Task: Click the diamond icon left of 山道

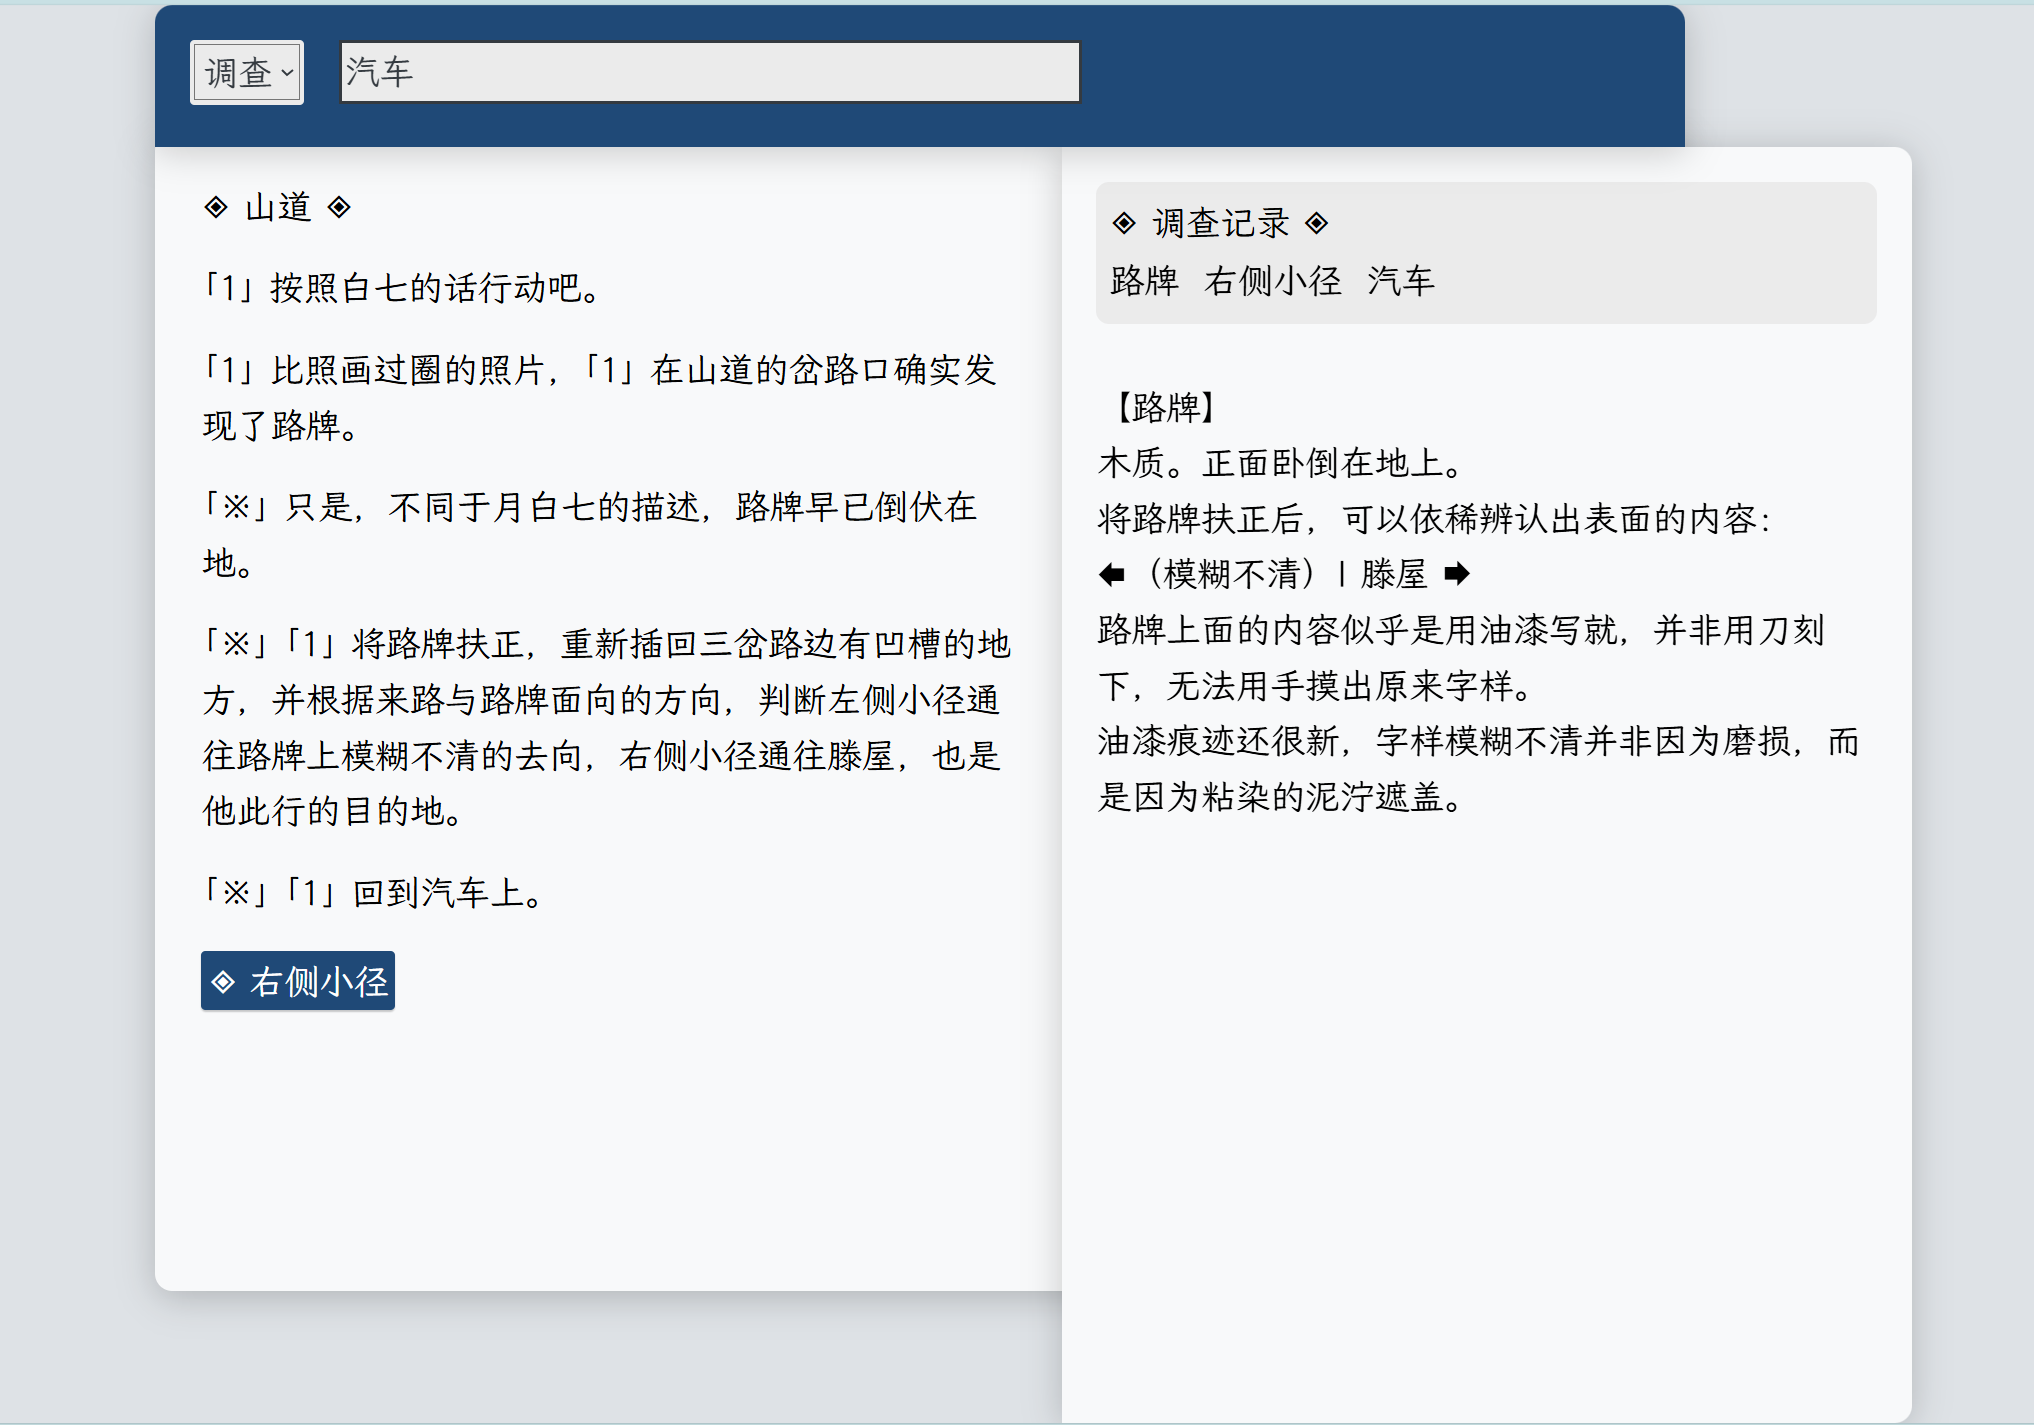Action: click(216, 207)
